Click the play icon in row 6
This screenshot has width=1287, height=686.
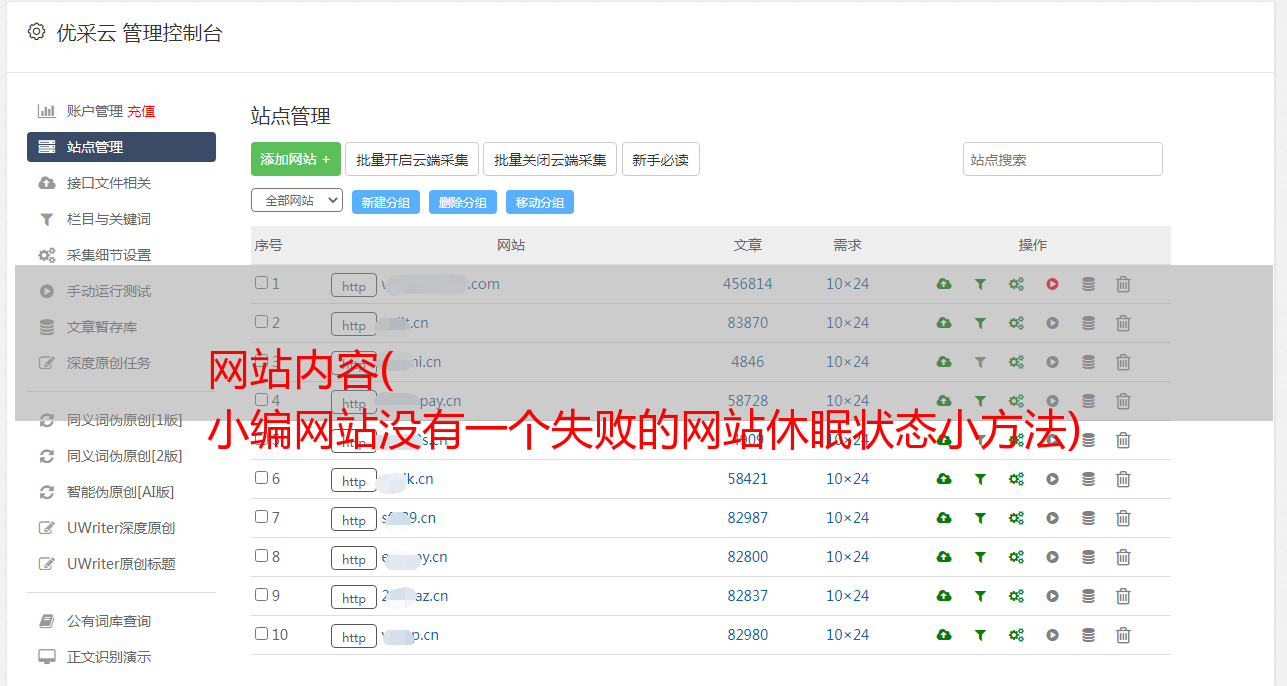point(1052,479)
